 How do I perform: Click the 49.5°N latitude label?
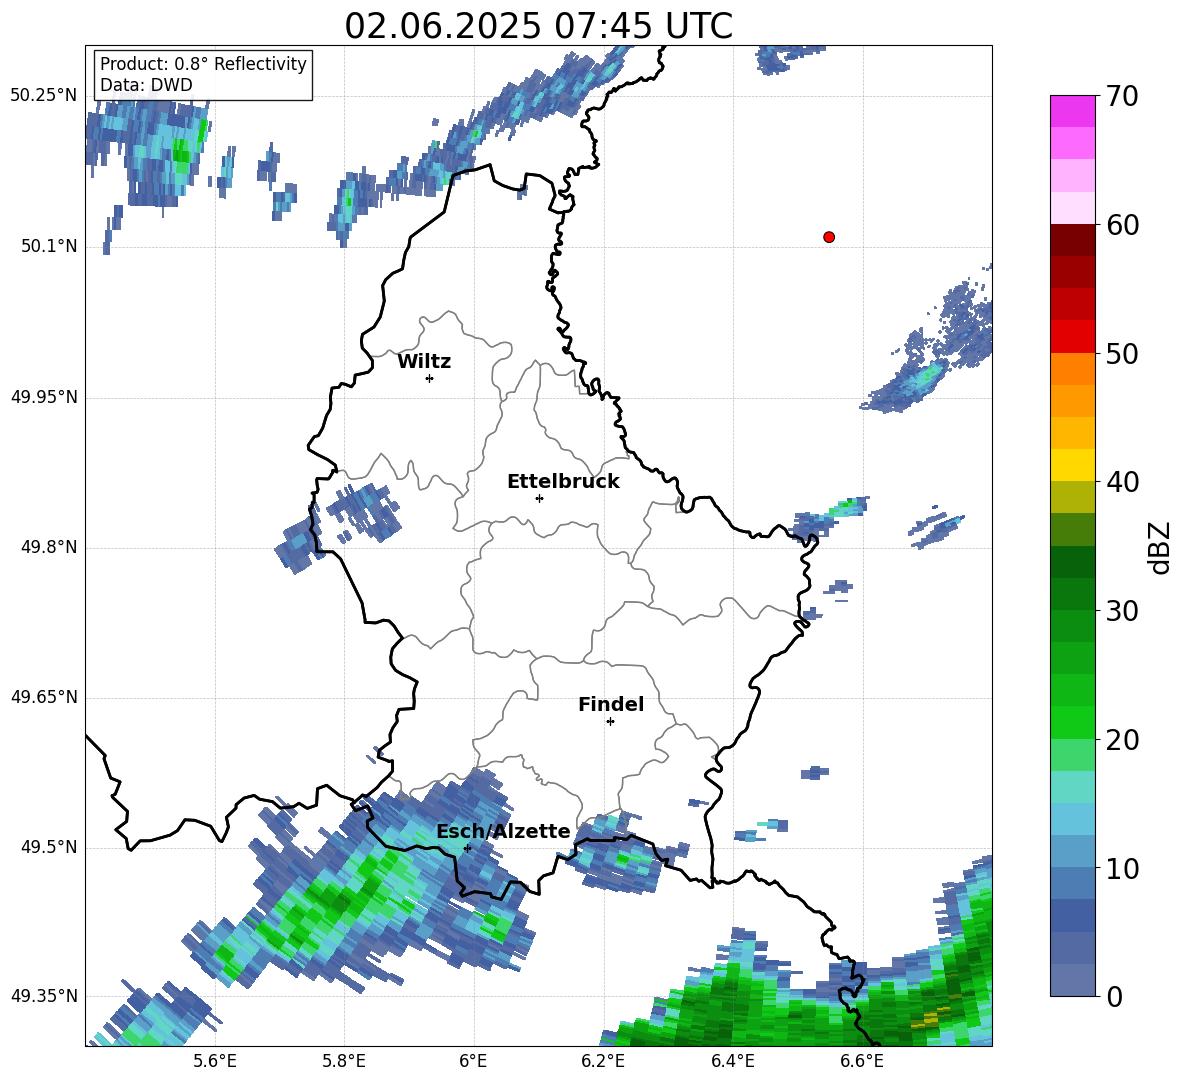click(x=49, y=847)
